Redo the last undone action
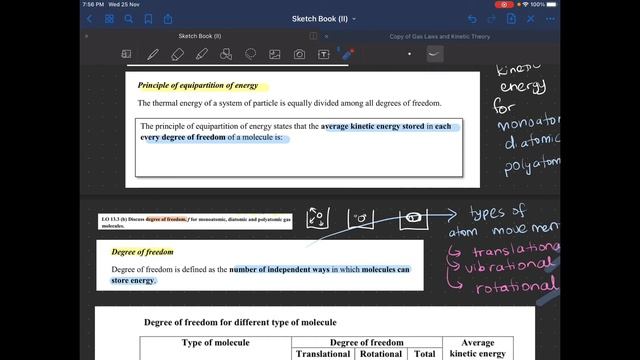Image resolution: width=640 pixels, height=360 pixels. 491,19
